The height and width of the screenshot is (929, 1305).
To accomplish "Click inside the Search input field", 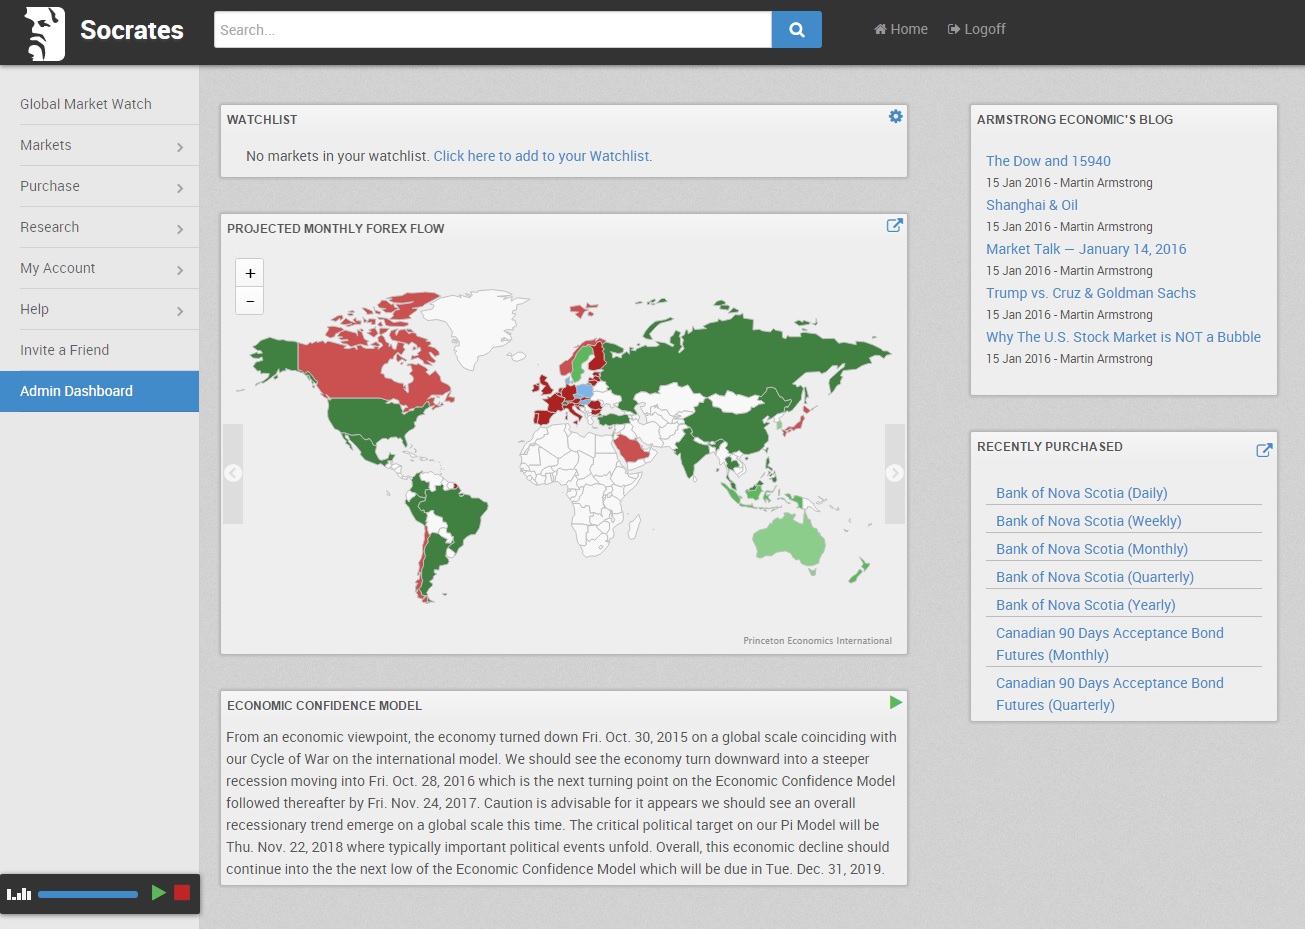I will pyautogui.click(x=493, y=30).
